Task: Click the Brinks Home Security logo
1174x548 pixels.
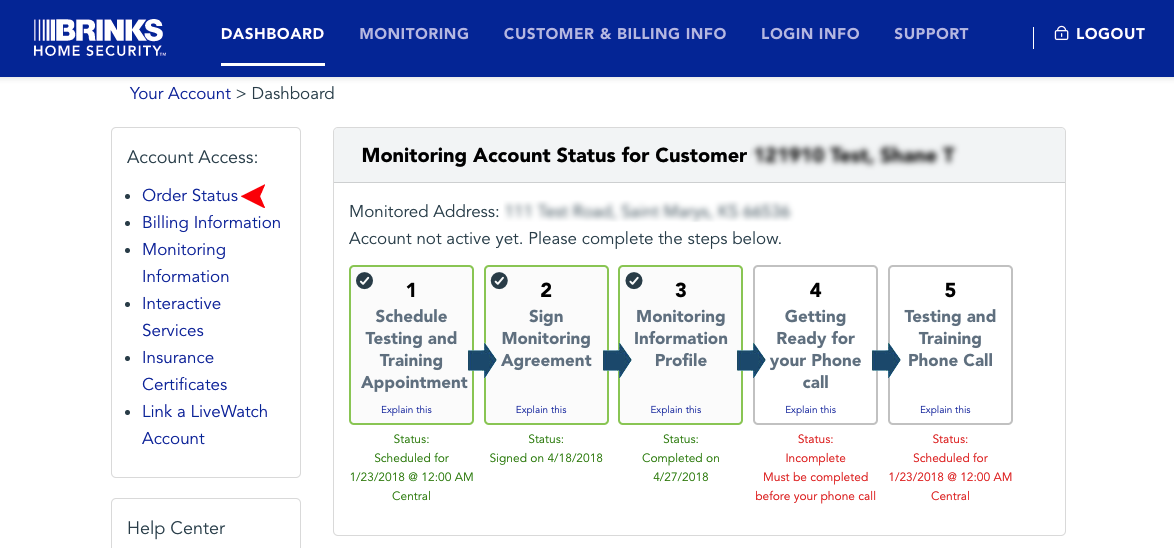Action: click(99, 38)
